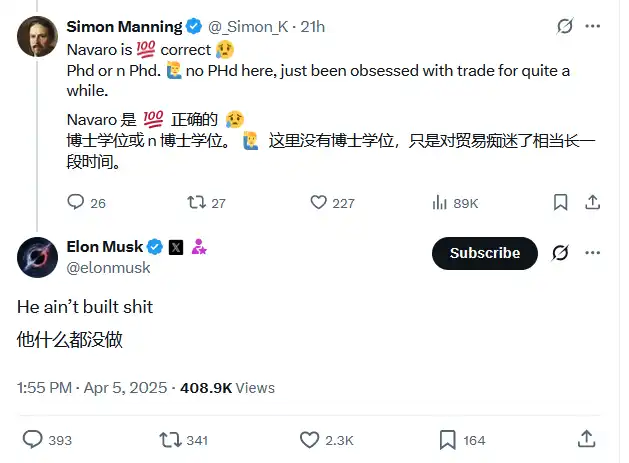
Task: Bookmark Elon Musk's post
Action: pyautogui.click(x=448, y=438)
